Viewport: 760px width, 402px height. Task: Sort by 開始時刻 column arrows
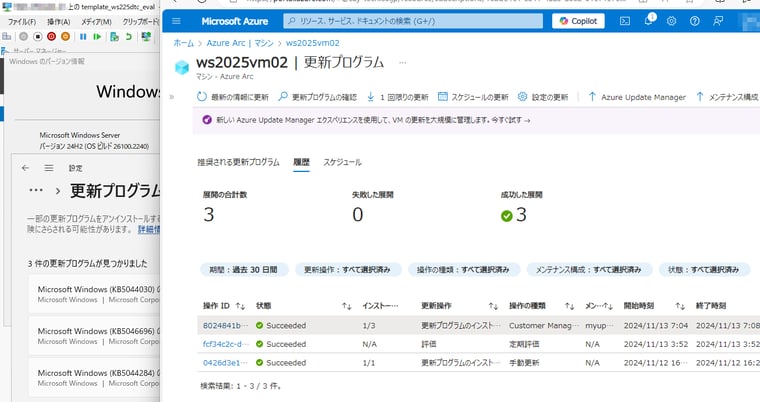coord(680,306)
